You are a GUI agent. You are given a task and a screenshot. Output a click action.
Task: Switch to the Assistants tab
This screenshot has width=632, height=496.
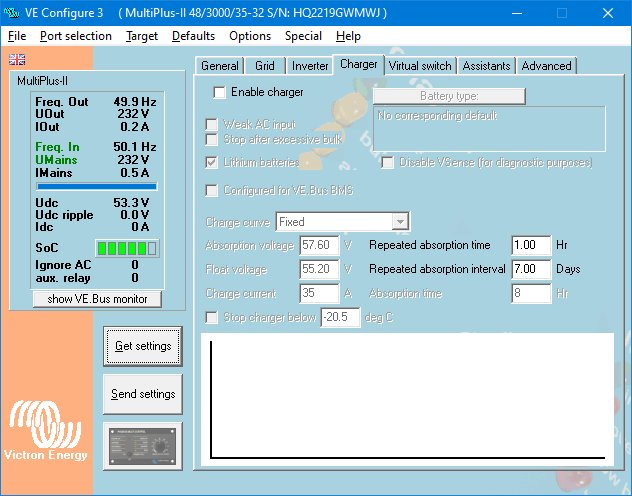click(x=486, y=66)
